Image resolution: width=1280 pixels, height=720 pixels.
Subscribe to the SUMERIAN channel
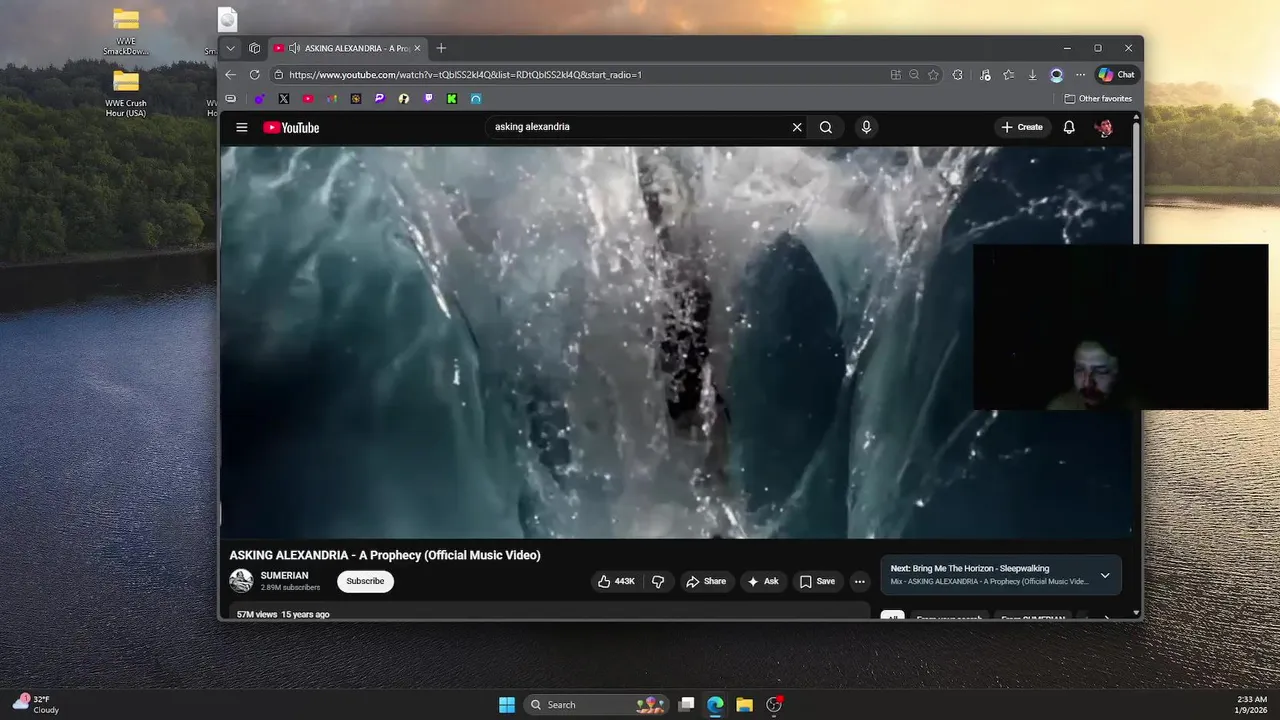[x=365, y=581]
